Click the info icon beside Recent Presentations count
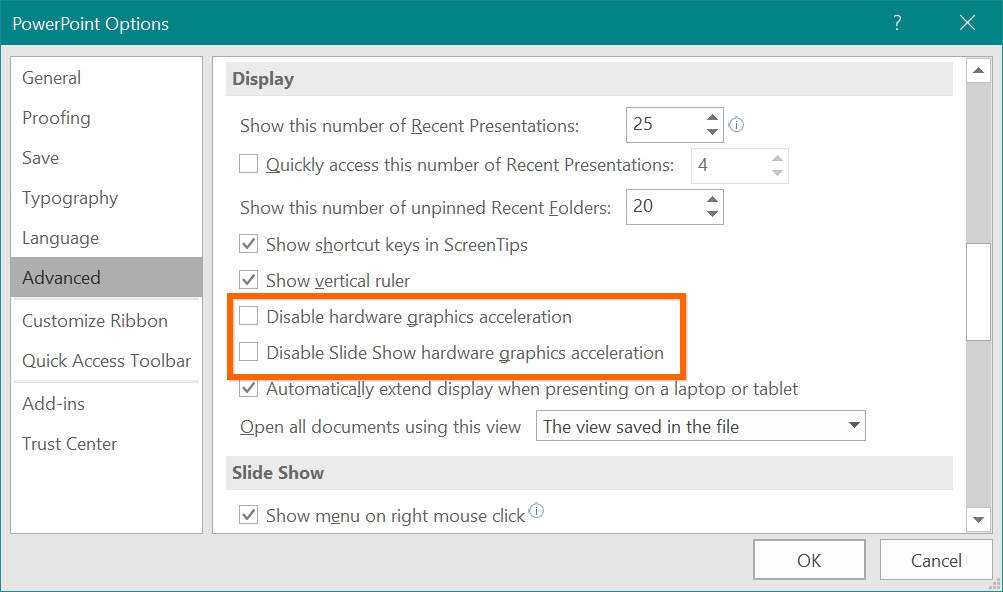Screen dimensions: 1003x592 click(736, 124)
